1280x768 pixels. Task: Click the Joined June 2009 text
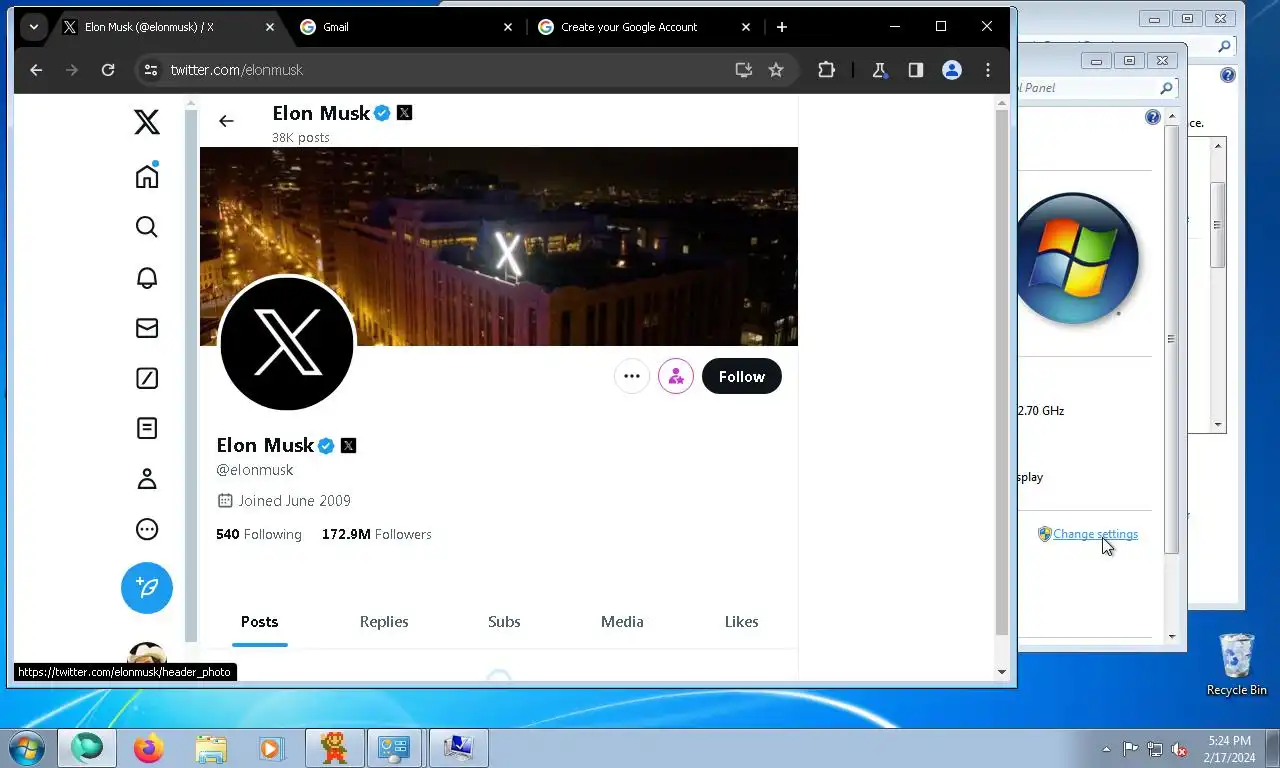[294, 501]
